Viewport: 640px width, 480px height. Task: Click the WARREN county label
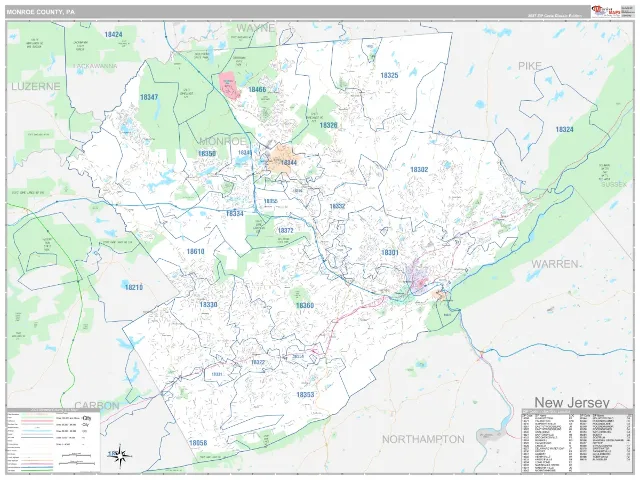[x=555, y=264]
